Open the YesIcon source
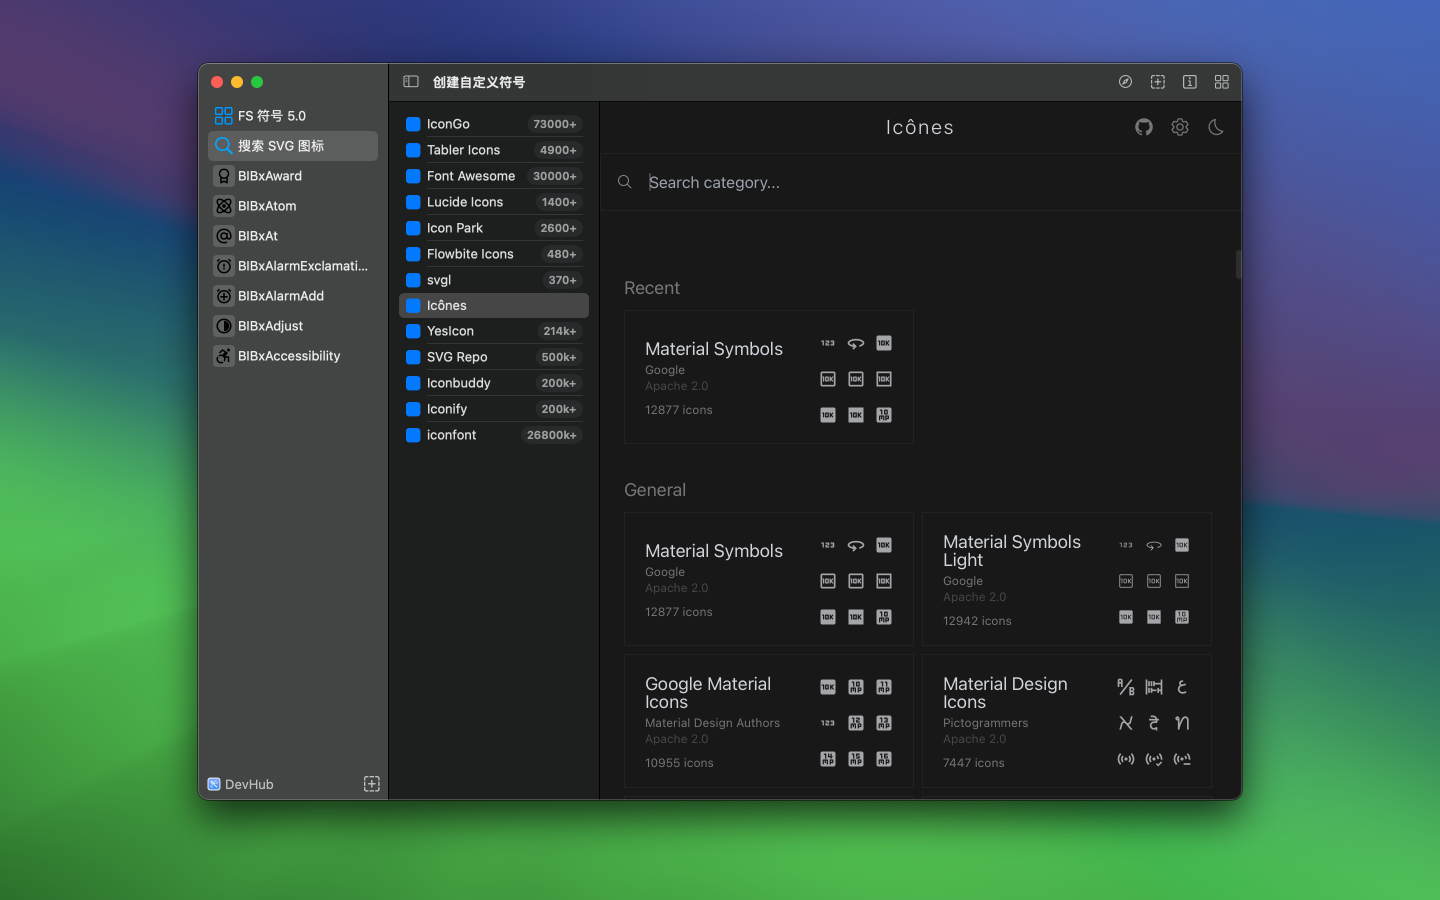1440x900 pixels. 494,331
